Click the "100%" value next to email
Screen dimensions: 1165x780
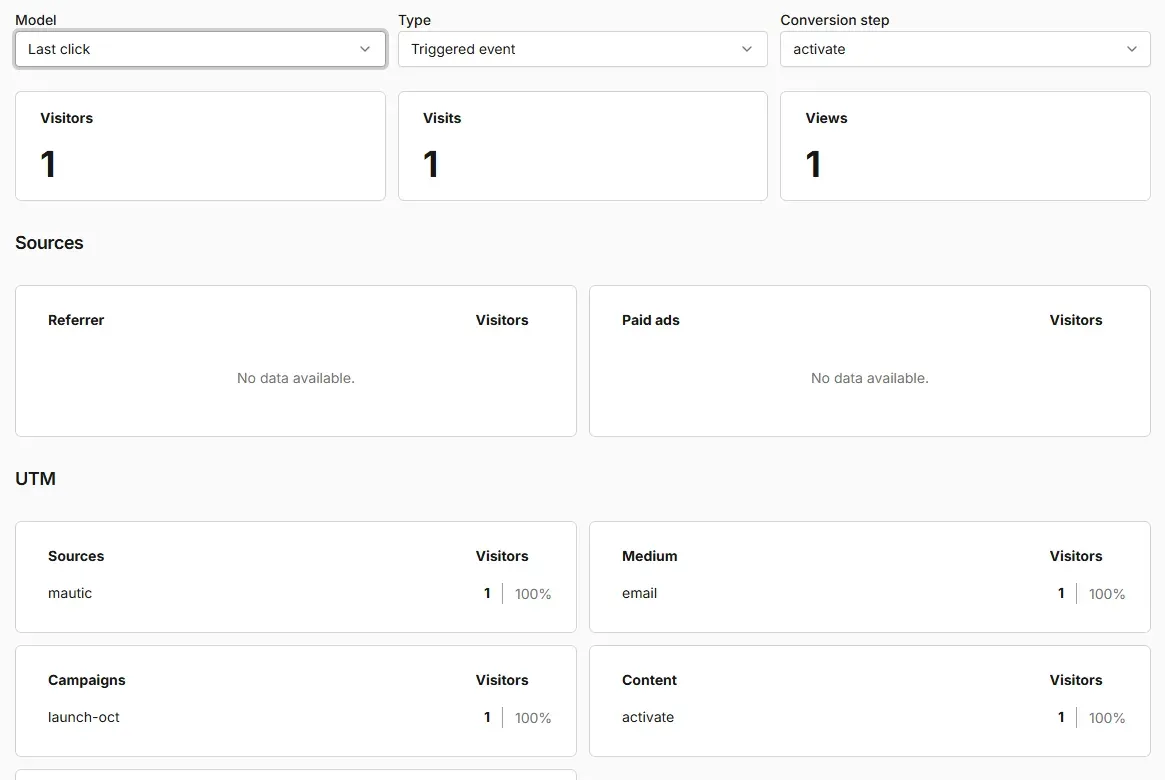[1107, 594]
